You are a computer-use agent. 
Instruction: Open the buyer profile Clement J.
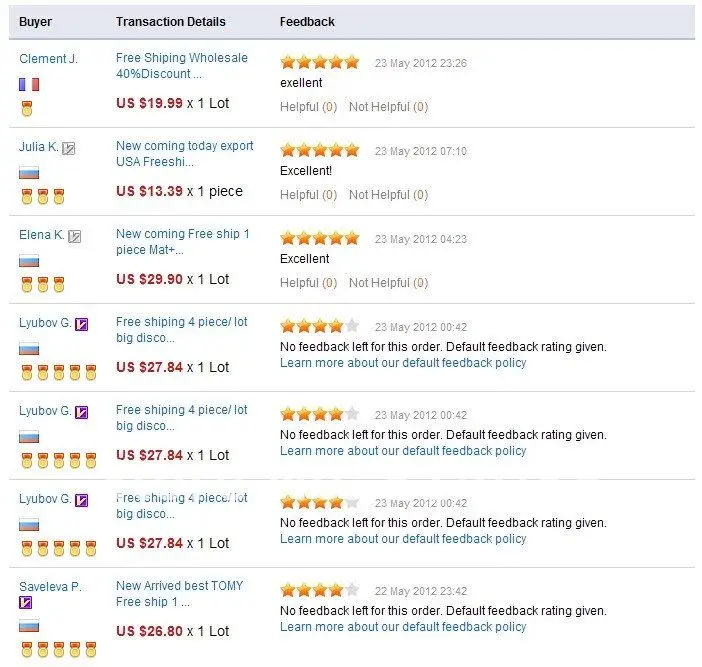[48, 59]
